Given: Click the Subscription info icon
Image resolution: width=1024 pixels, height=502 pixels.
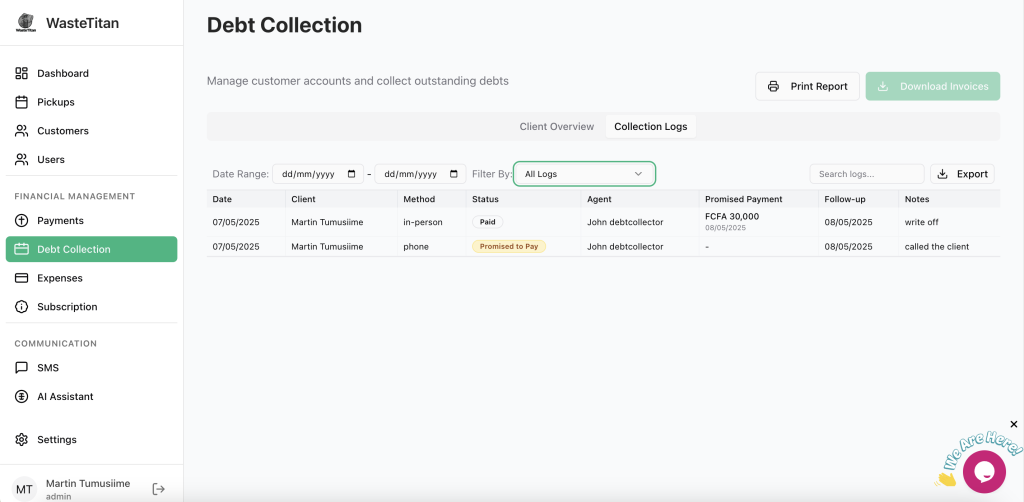Looking at the screenshot, I should (22, 307).
